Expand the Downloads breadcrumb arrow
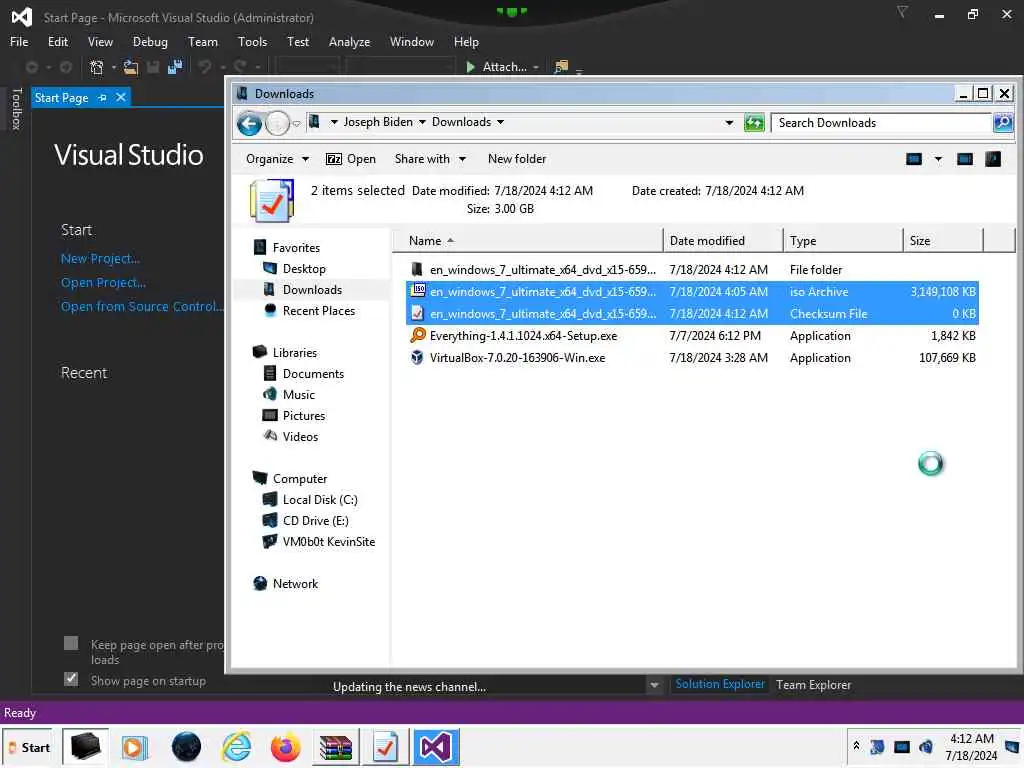1024x768 pixels. tap(500, 122)
